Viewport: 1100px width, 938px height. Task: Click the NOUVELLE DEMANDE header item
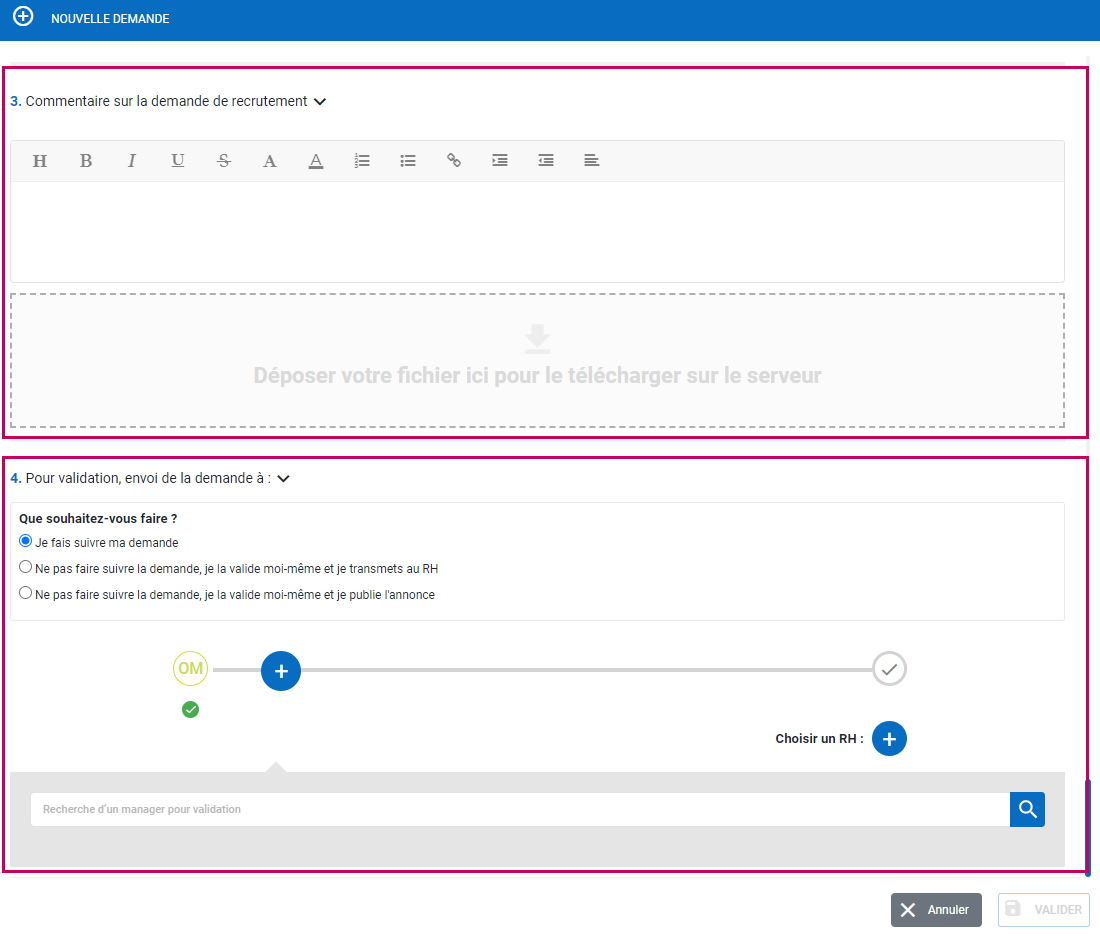point(110,19)
